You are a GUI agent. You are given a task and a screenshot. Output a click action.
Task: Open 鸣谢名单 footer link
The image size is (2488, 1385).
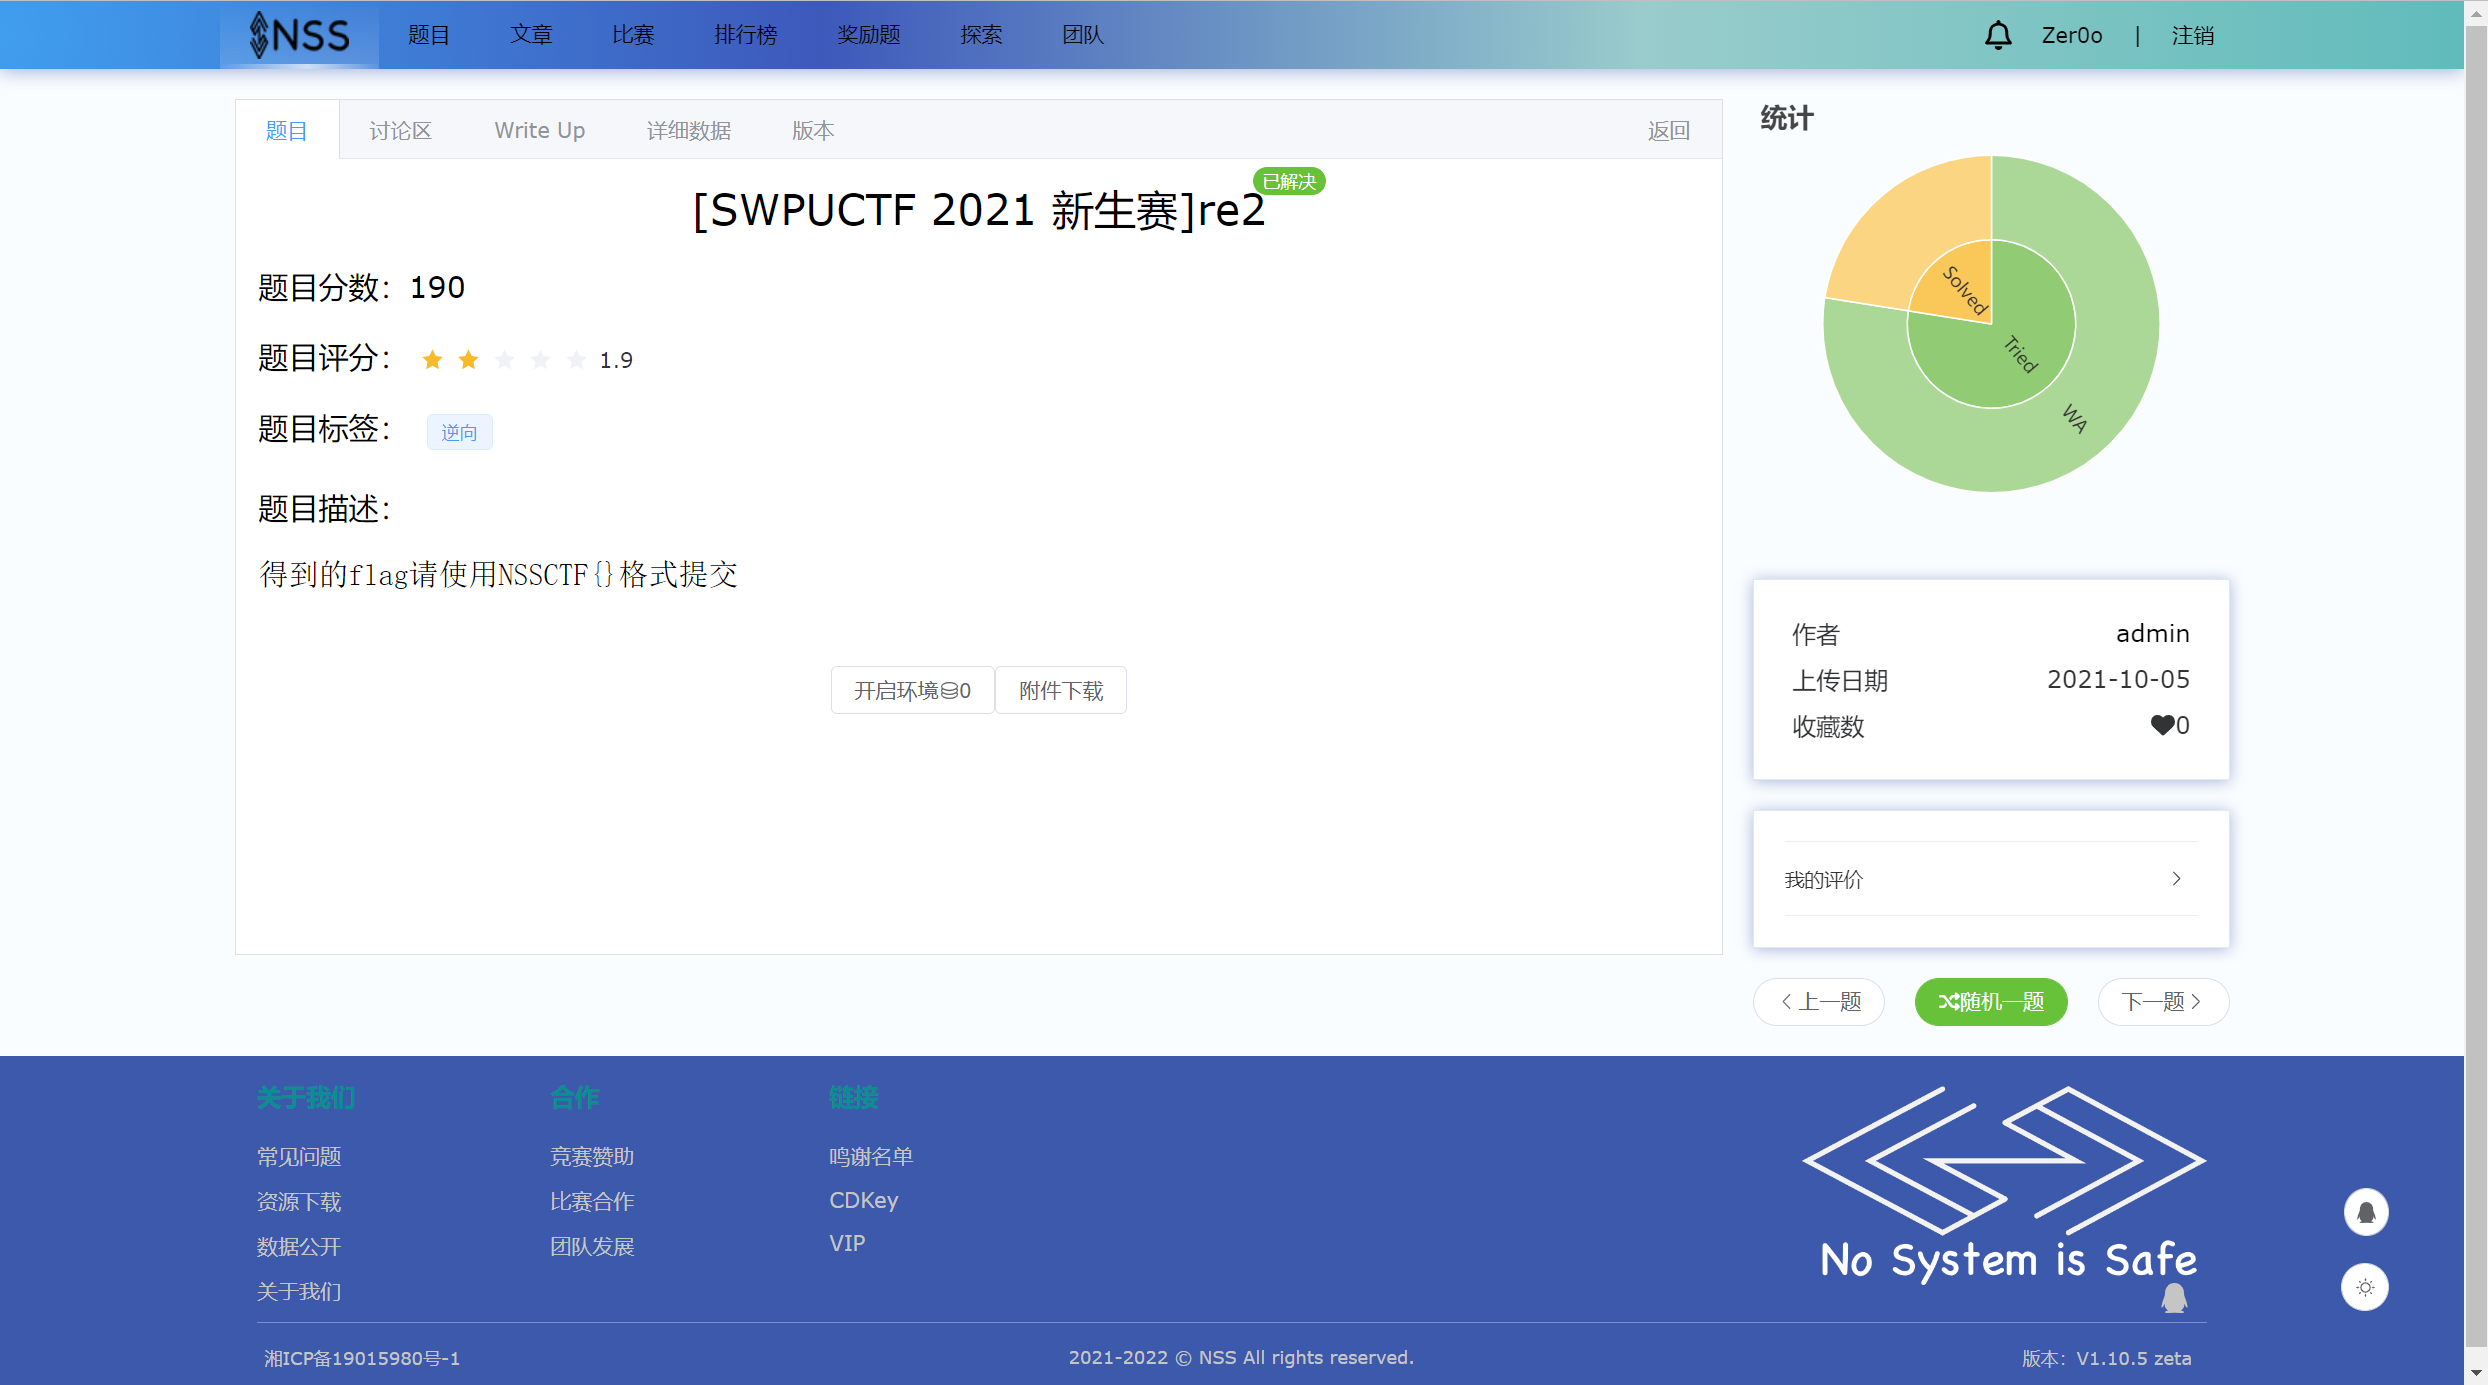[871, 1156]
